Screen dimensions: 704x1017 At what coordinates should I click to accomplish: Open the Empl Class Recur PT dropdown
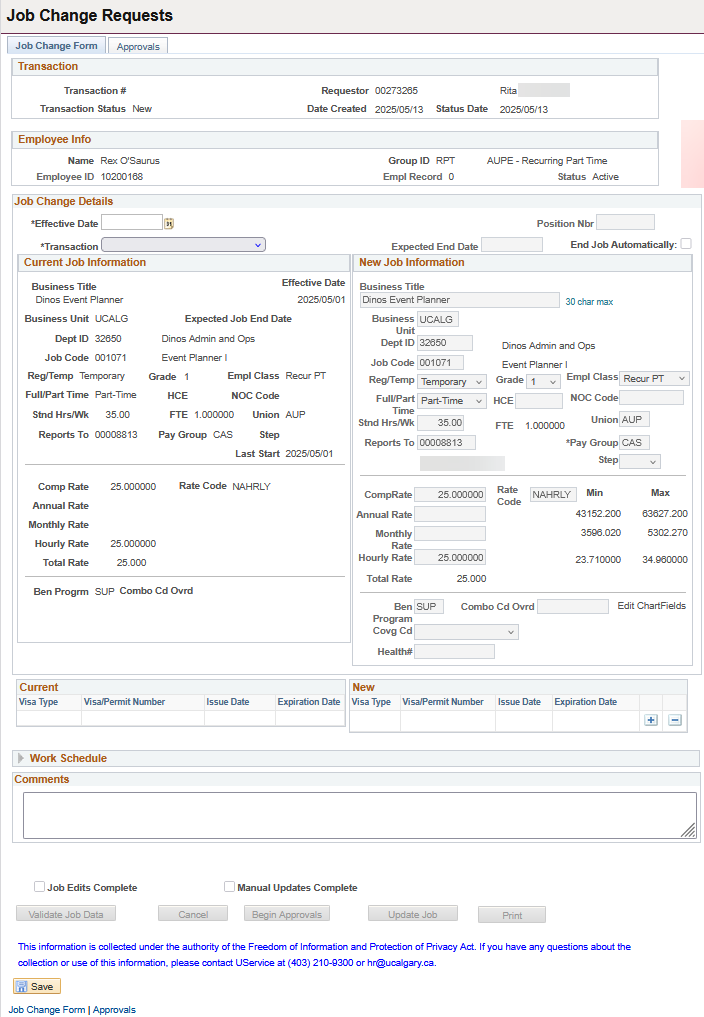tap(654, 378)
